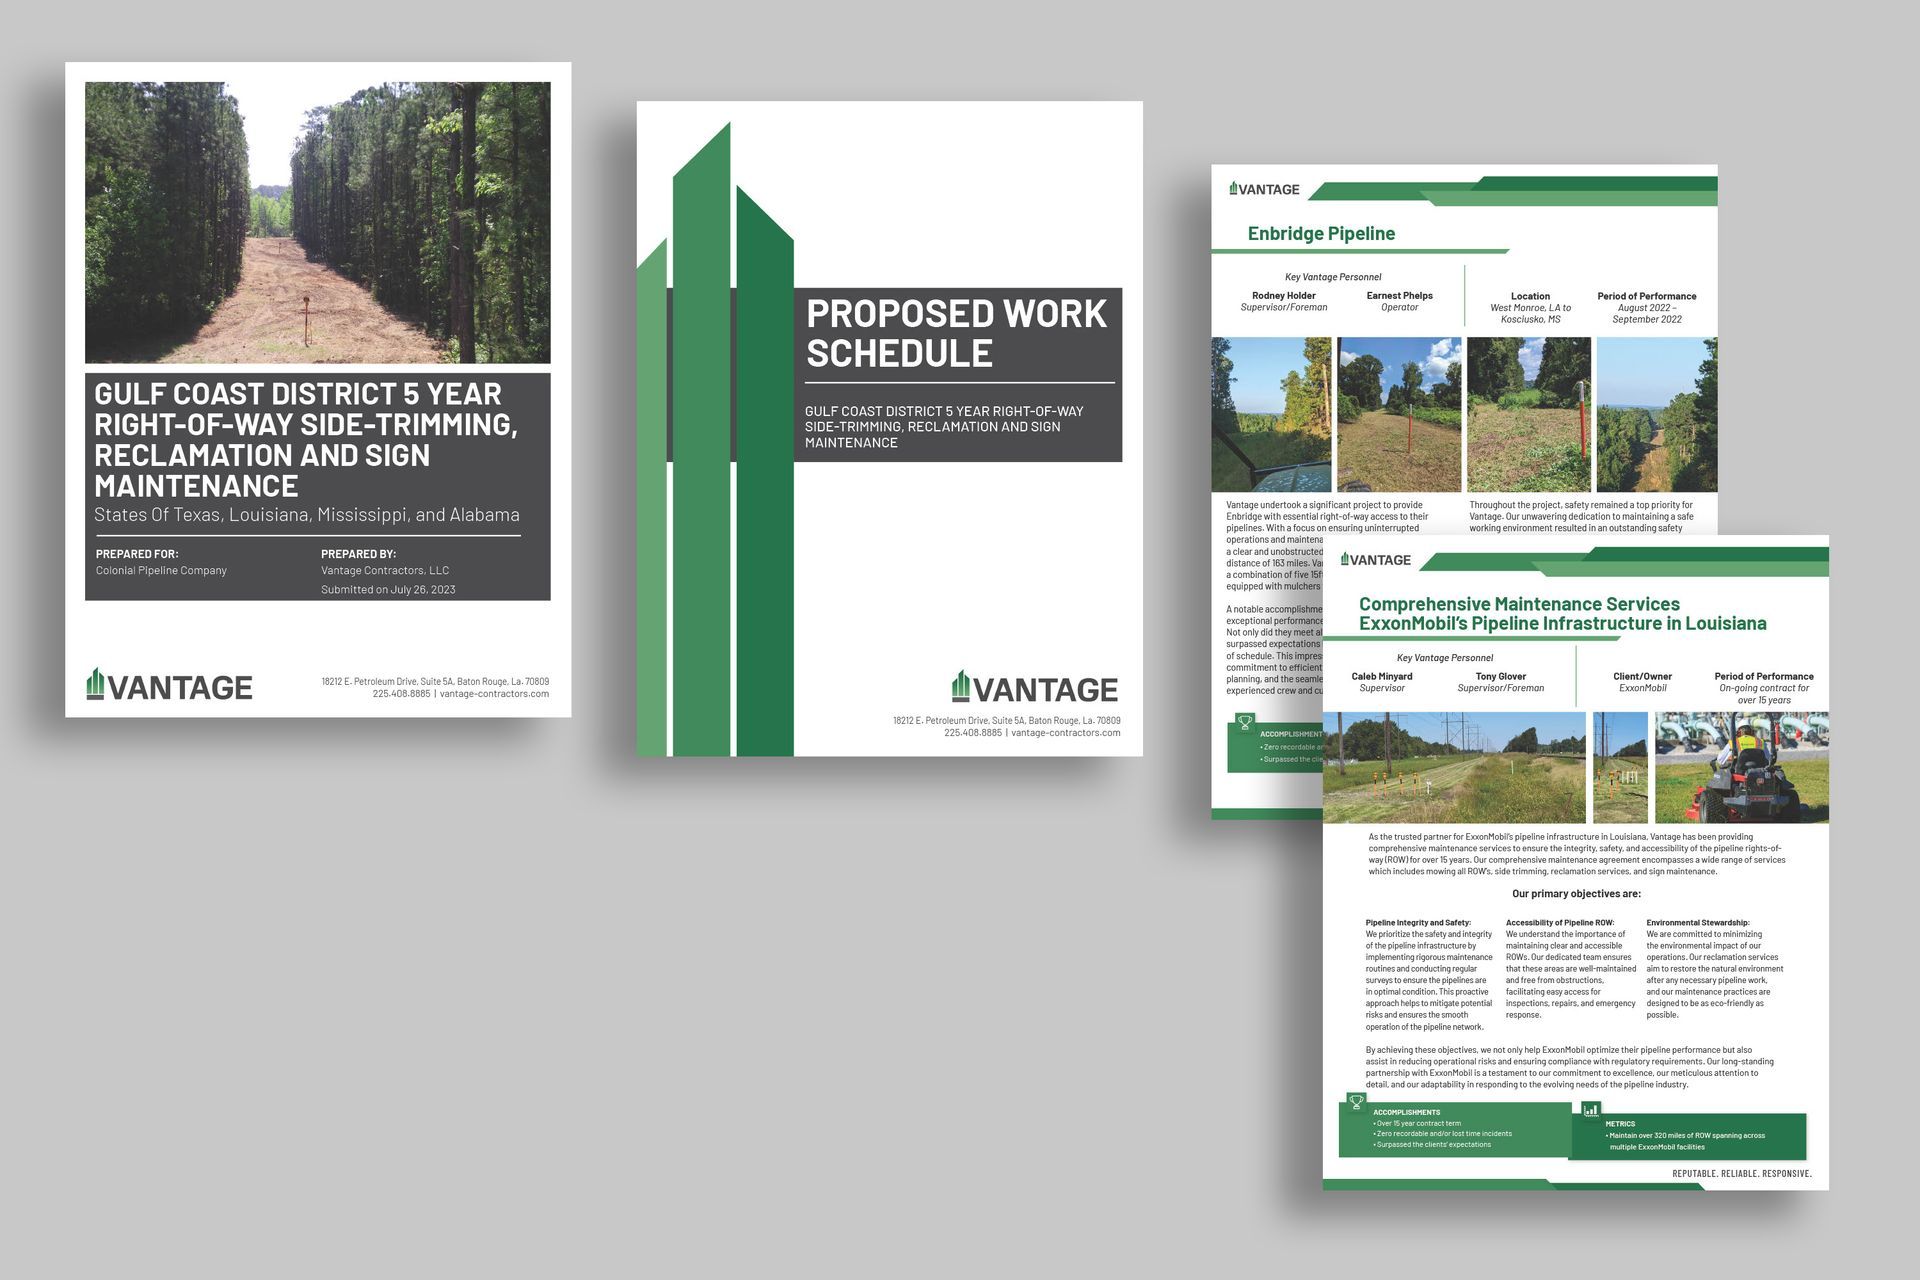Click the bar chart icon above Metrics
Image resolution: width=1920 pixels, height=1280 pixels.
click(x=1591, y=1109)
